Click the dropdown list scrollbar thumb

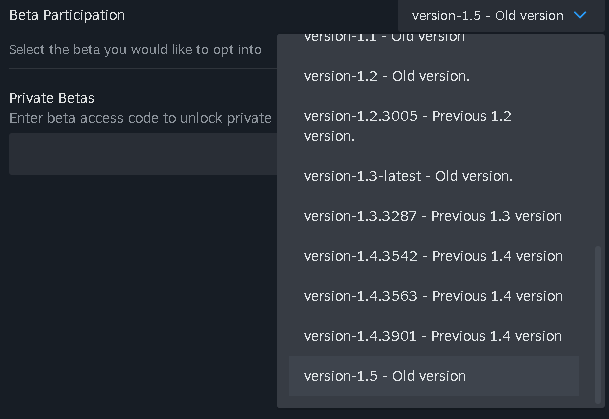point(598,325)
